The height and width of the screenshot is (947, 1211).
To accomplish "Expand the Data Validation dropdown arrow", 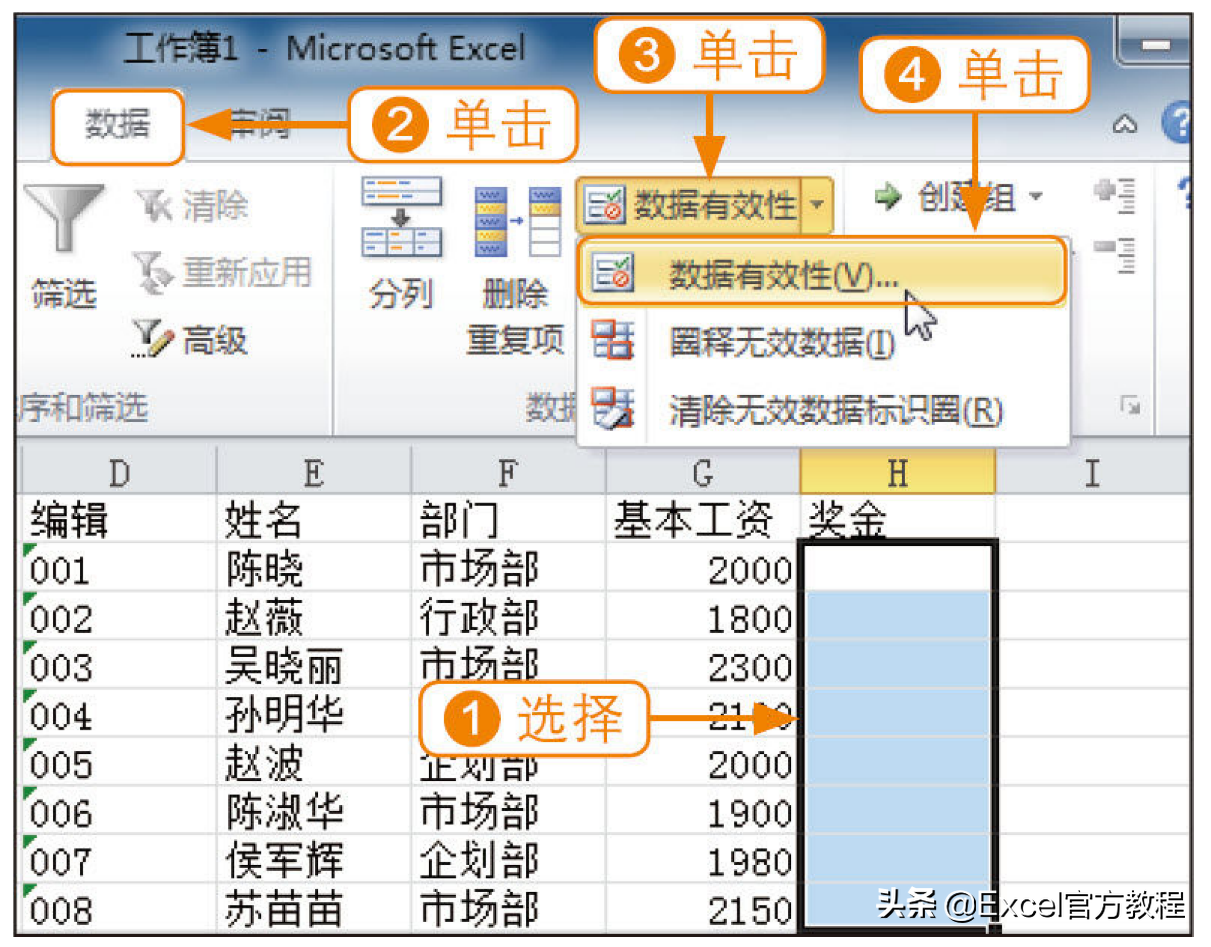I will [x=818, y=206].
